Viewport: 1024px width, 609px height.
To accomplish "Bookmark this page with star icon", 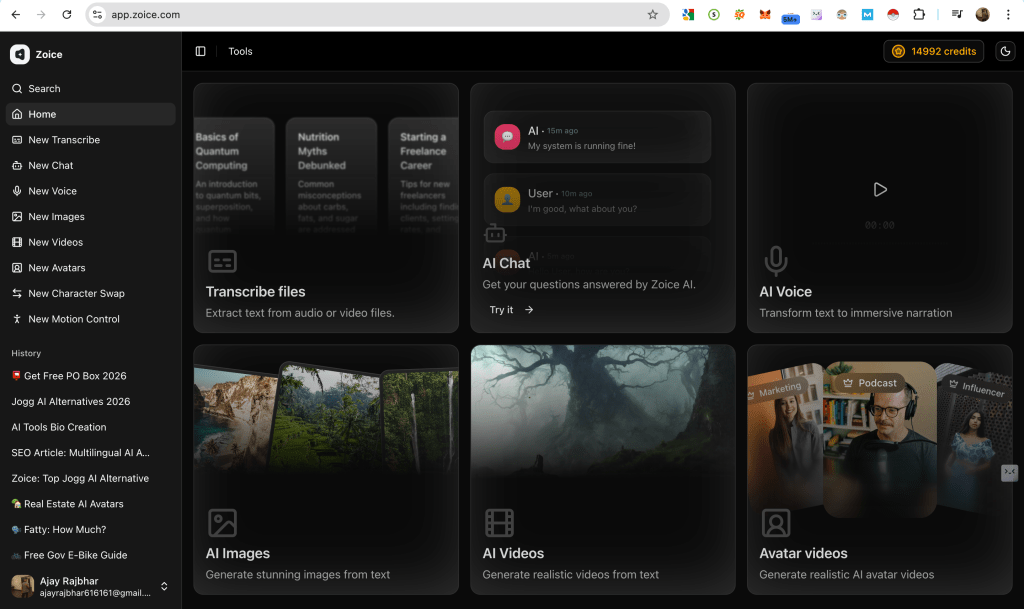I will pyautogui.click(x=653, y=15).
